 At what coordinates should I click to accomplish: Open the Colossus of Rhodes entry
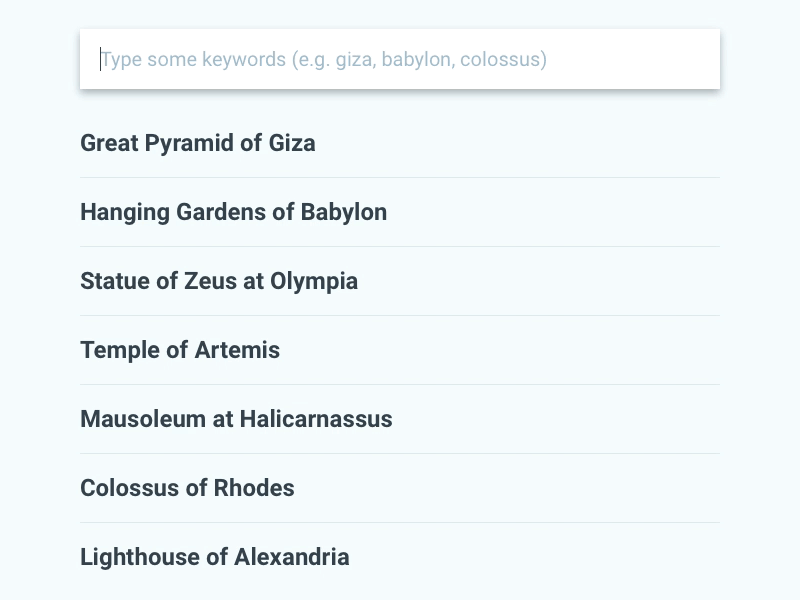point(187,488)
